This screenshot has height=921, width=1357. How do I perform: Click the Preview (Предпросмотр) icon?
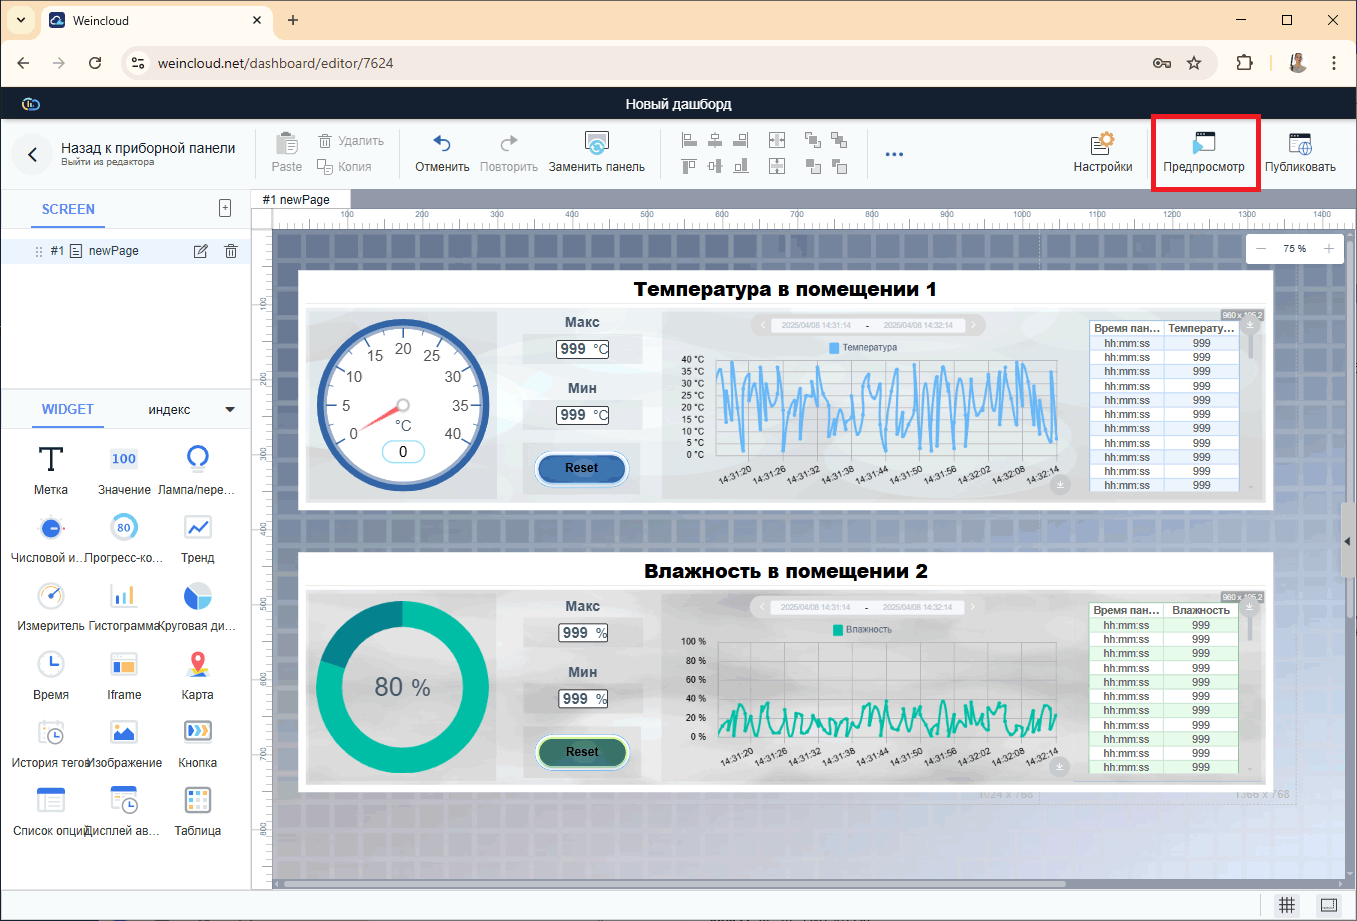coord(1203,145)
